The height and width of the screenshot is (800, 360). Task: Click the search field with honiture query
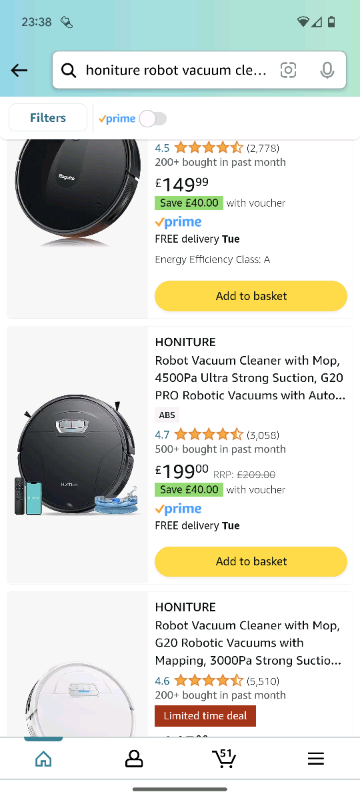[x=199, y=70]
